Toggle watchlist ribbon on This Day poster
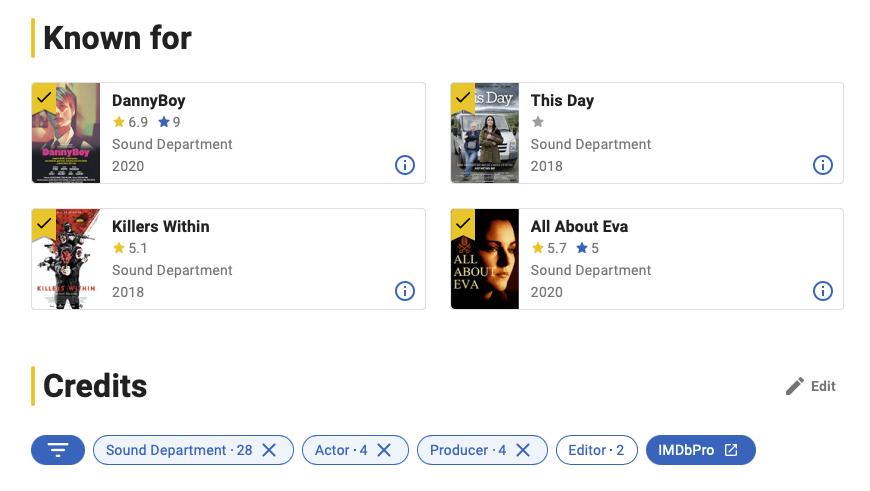Viewport: 870px width, 491px height. [463, 98]
